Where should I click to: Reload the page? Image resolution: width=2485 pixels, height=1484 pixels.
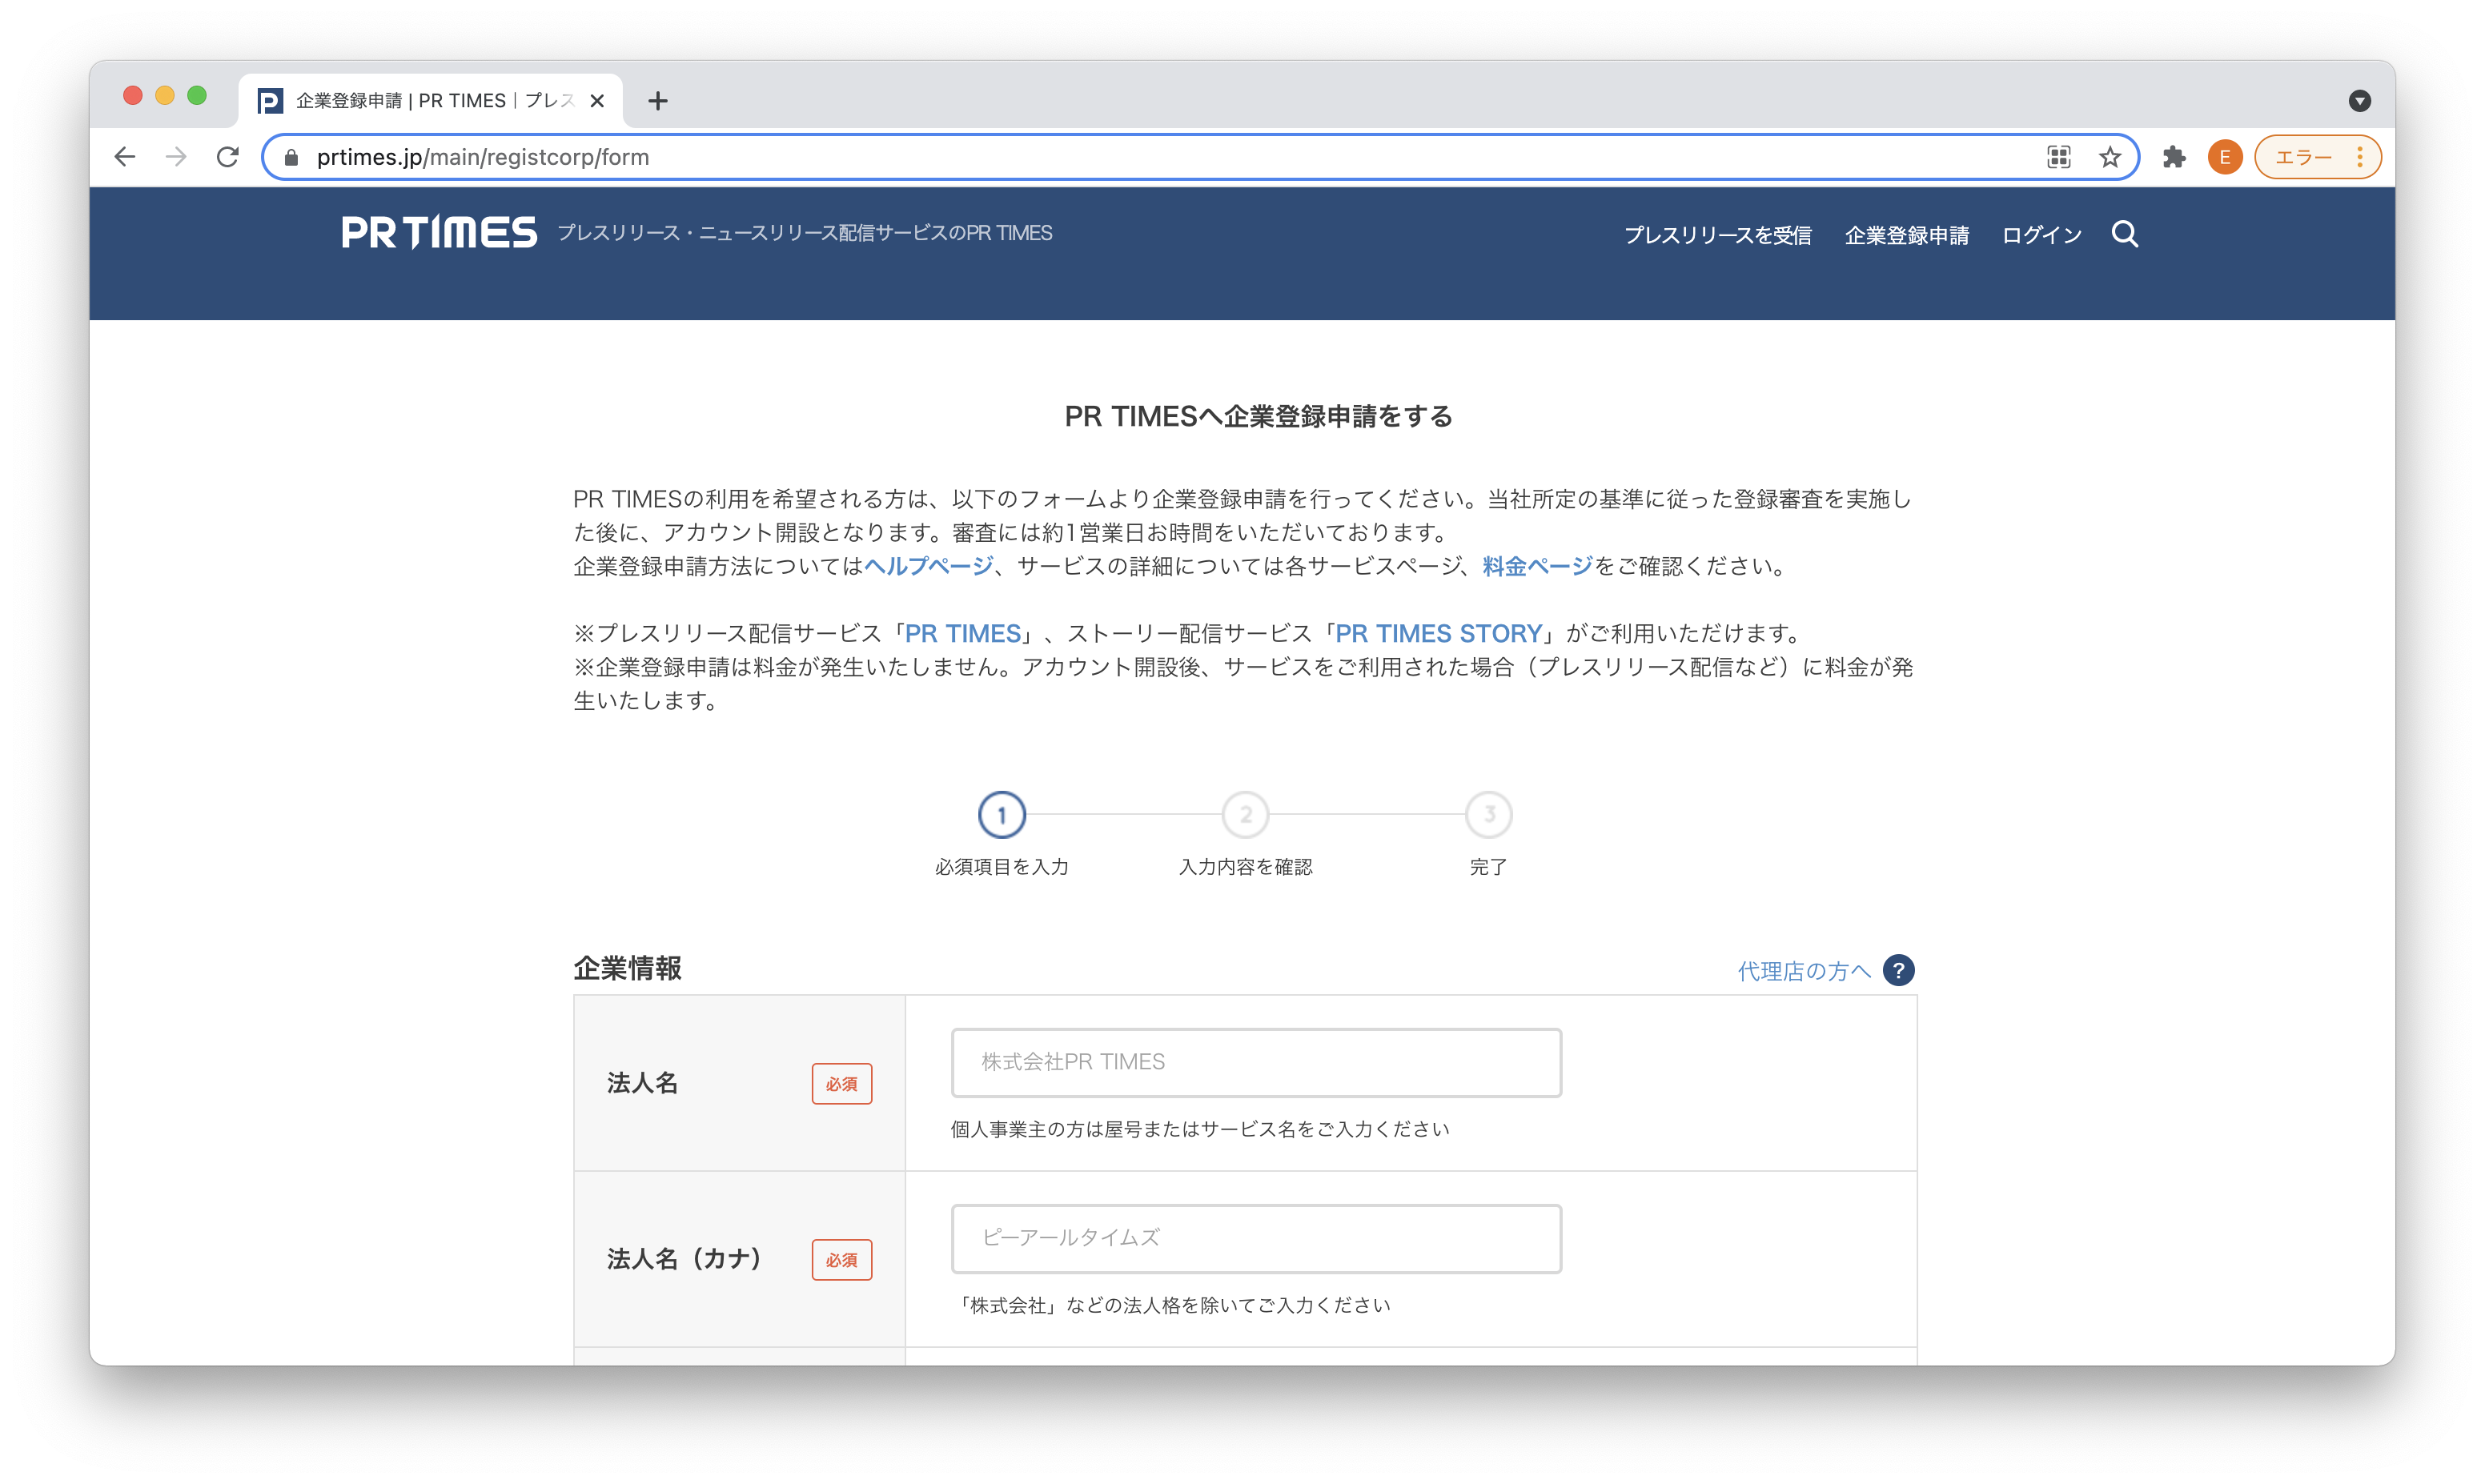228,157
